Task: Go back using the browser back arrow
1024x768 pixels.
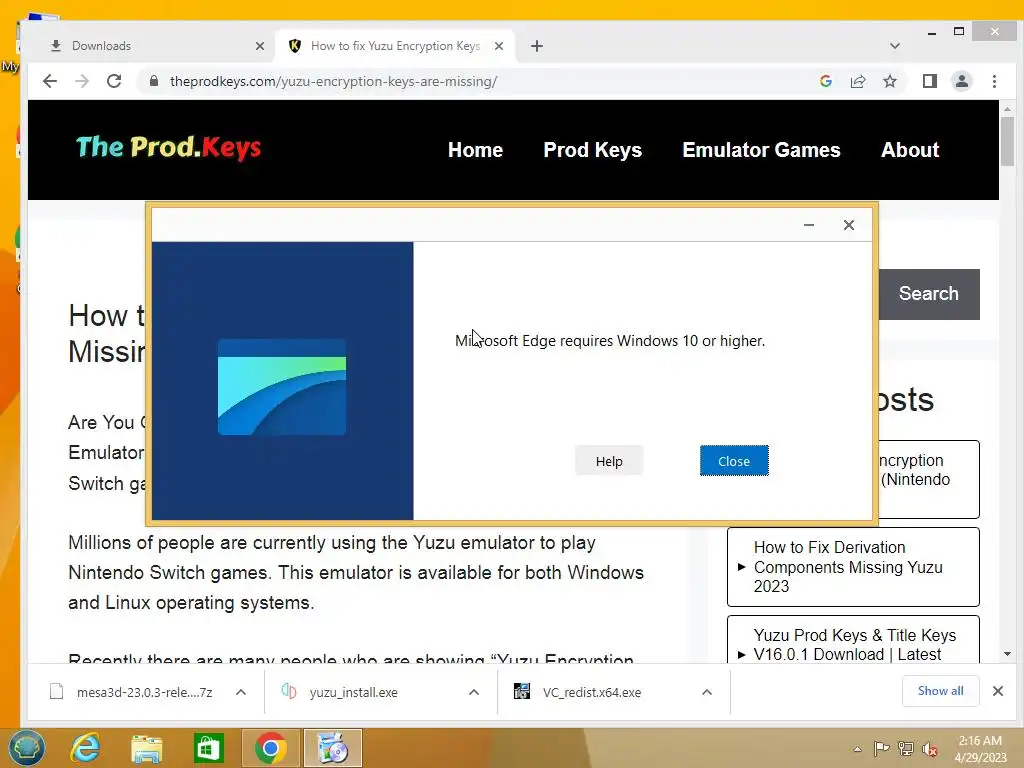Action: click(50, 81)
